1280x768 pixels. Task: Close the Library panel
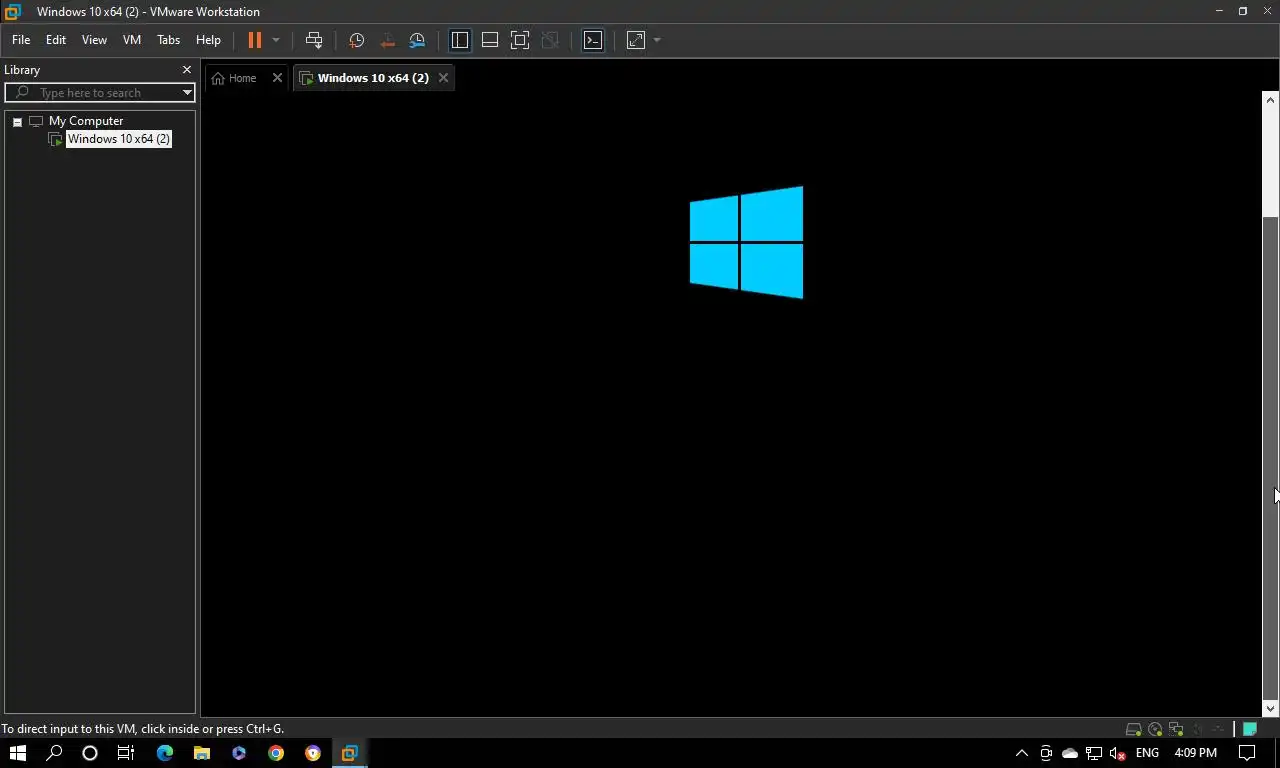click(187, 70)
